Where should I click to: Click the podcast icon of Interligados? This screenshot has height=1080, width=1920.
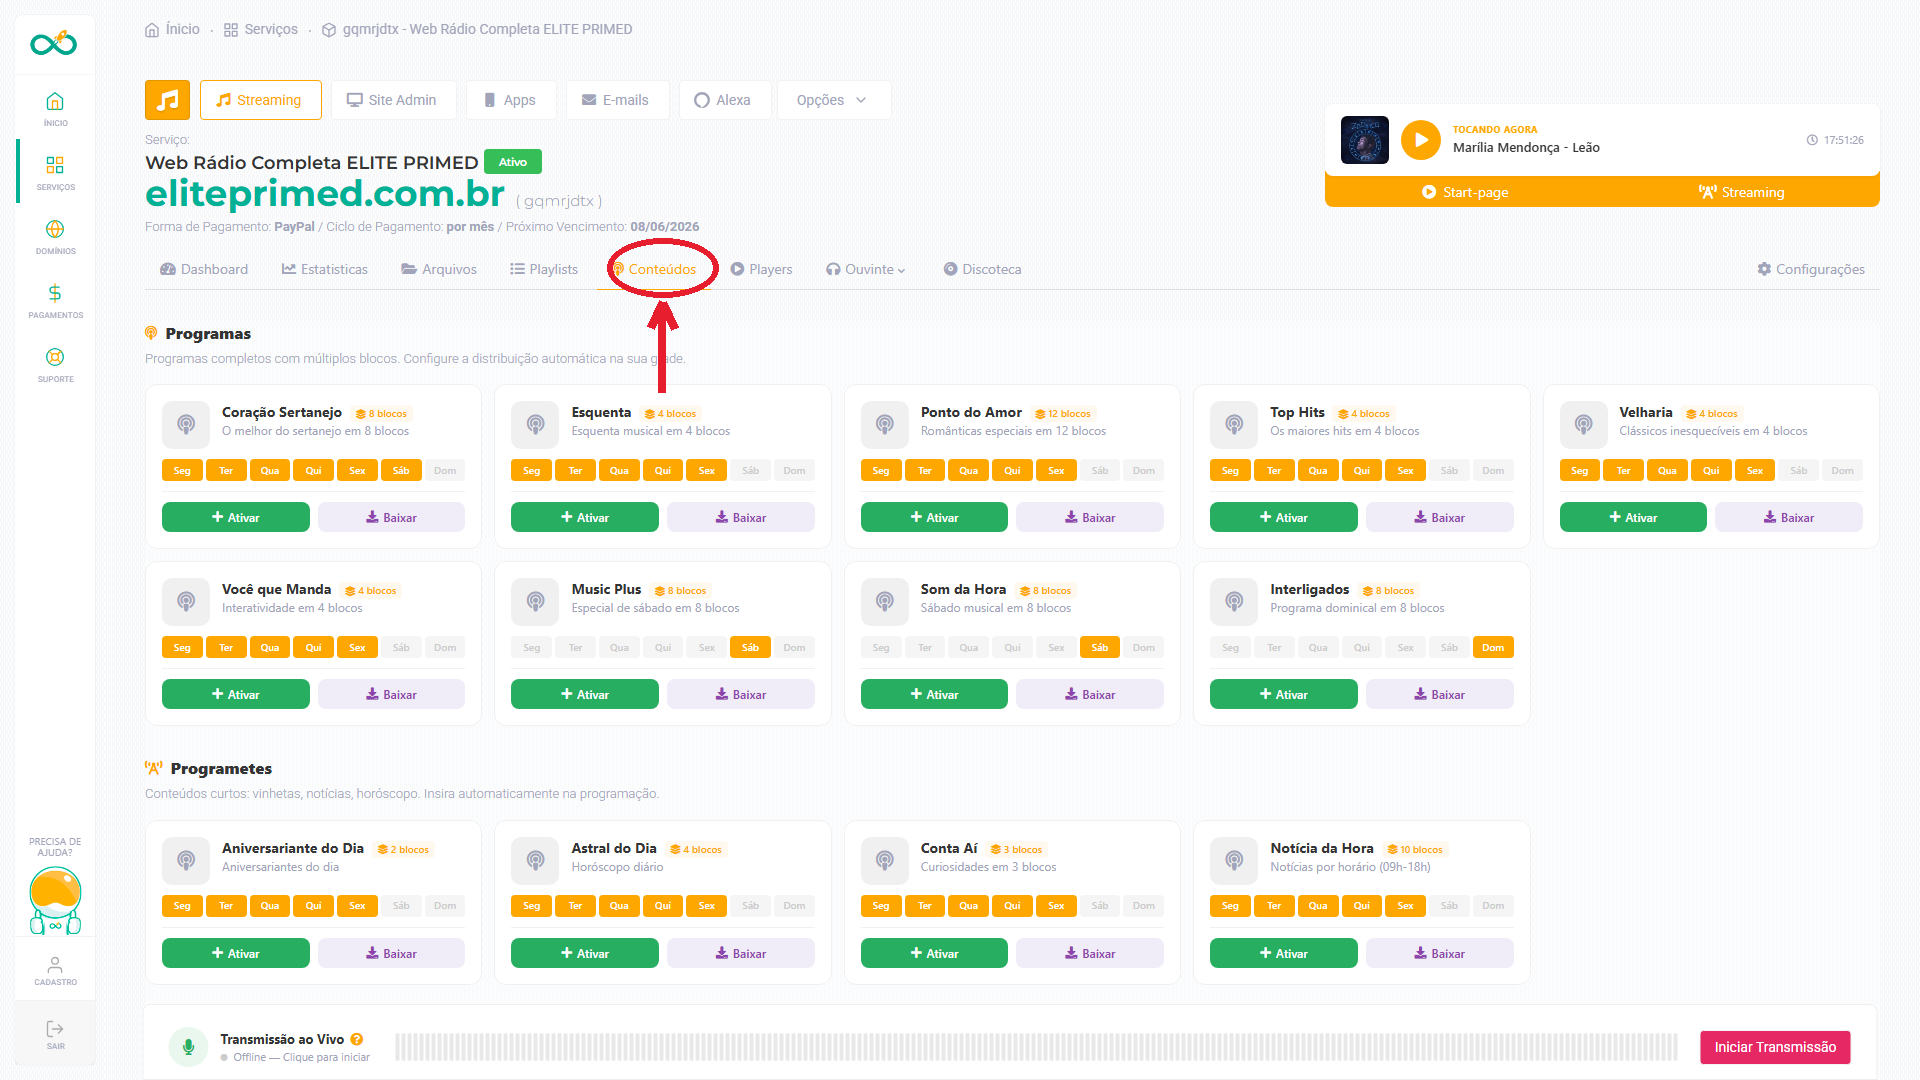click(1234, 601)
